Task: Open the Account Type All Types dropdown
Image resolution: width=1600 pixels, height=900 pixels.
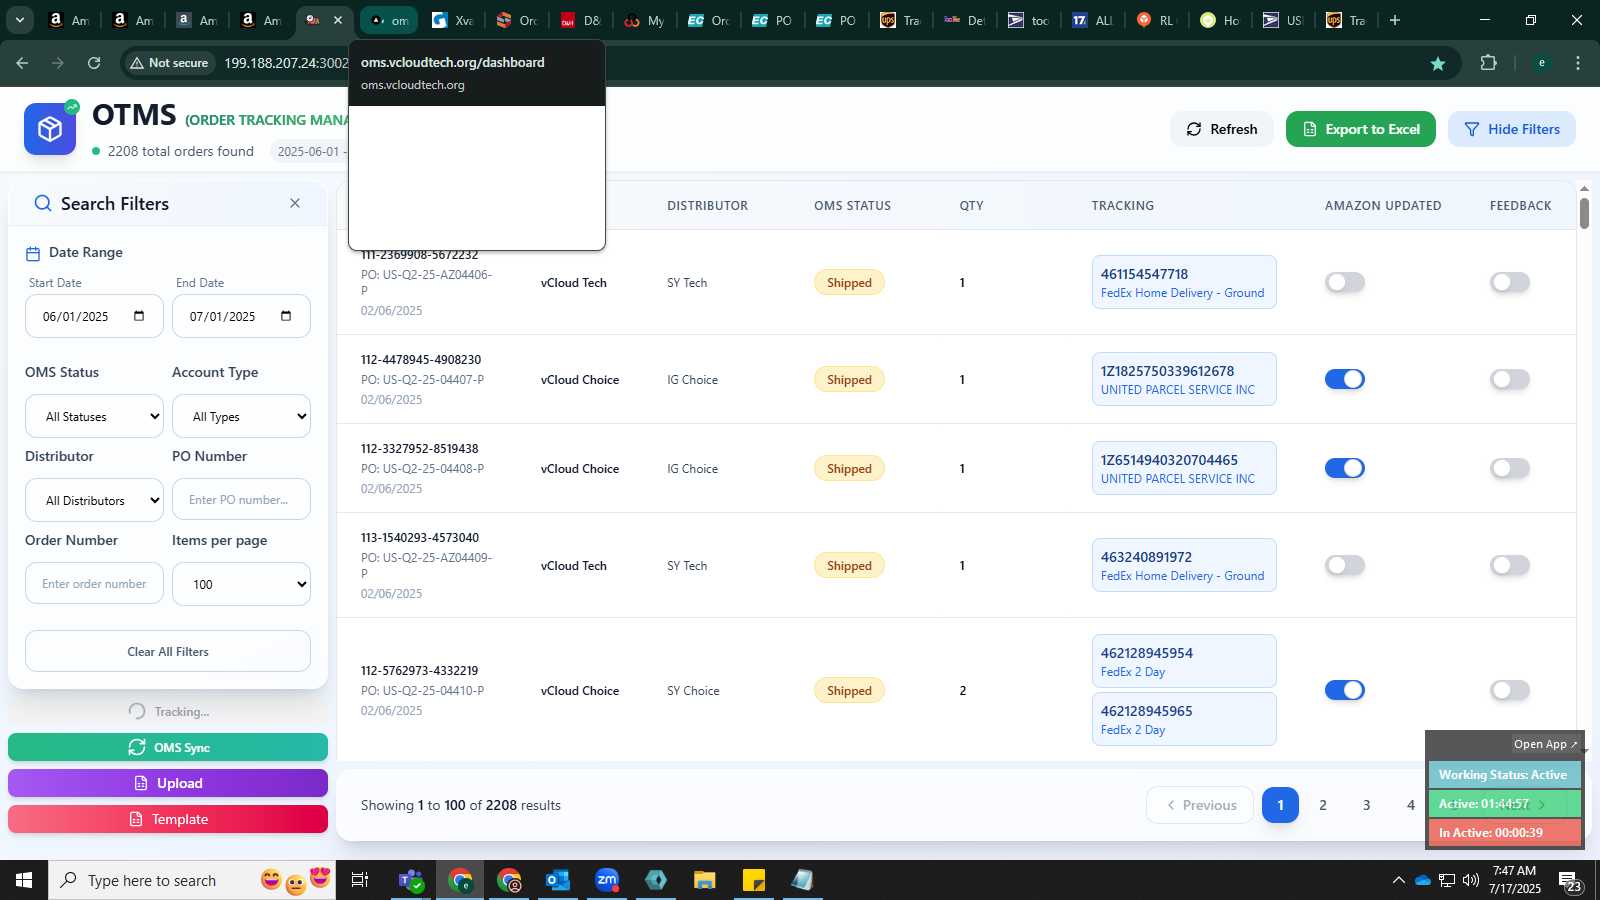Action: pos(241,416)
